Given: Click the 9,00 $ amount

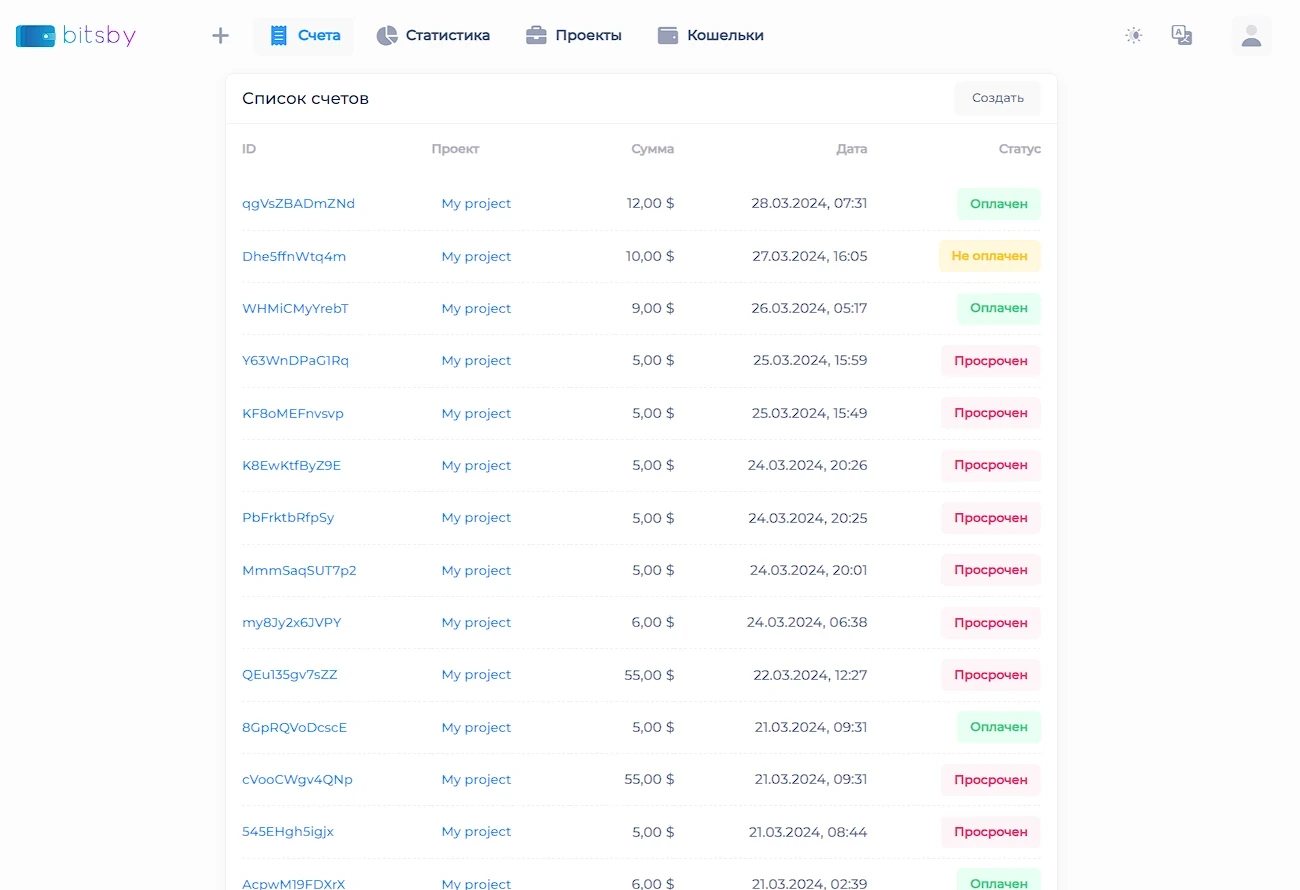Looking at the screenshot, I should pos(653,308).
